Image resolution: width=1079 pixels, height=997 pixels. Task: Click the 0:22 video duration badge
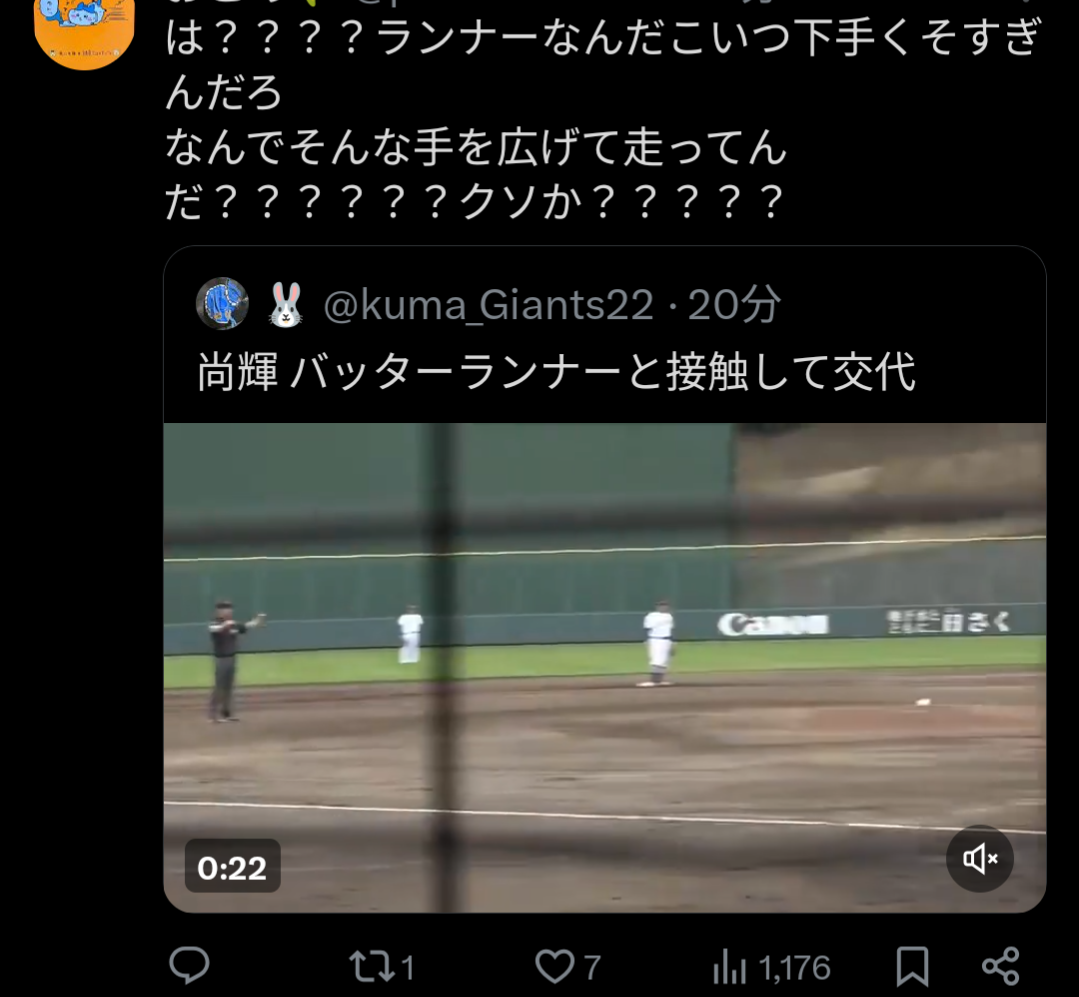[x=233, y=867]
